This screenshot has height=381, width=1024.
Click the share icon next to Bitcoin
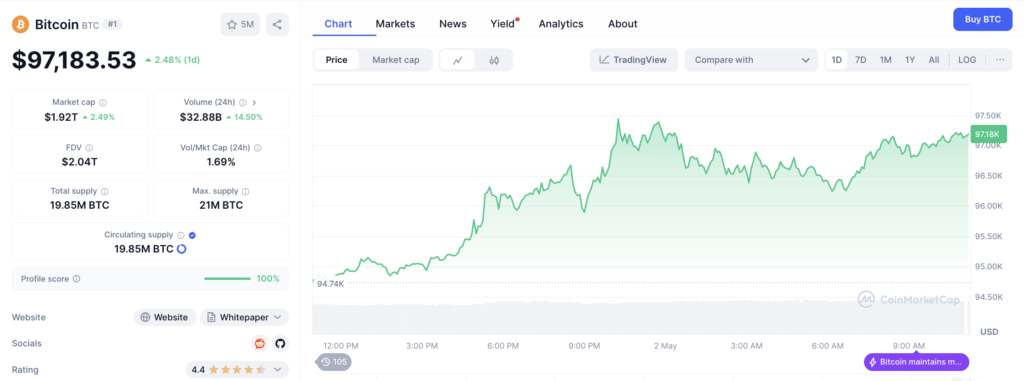point(277,25)
